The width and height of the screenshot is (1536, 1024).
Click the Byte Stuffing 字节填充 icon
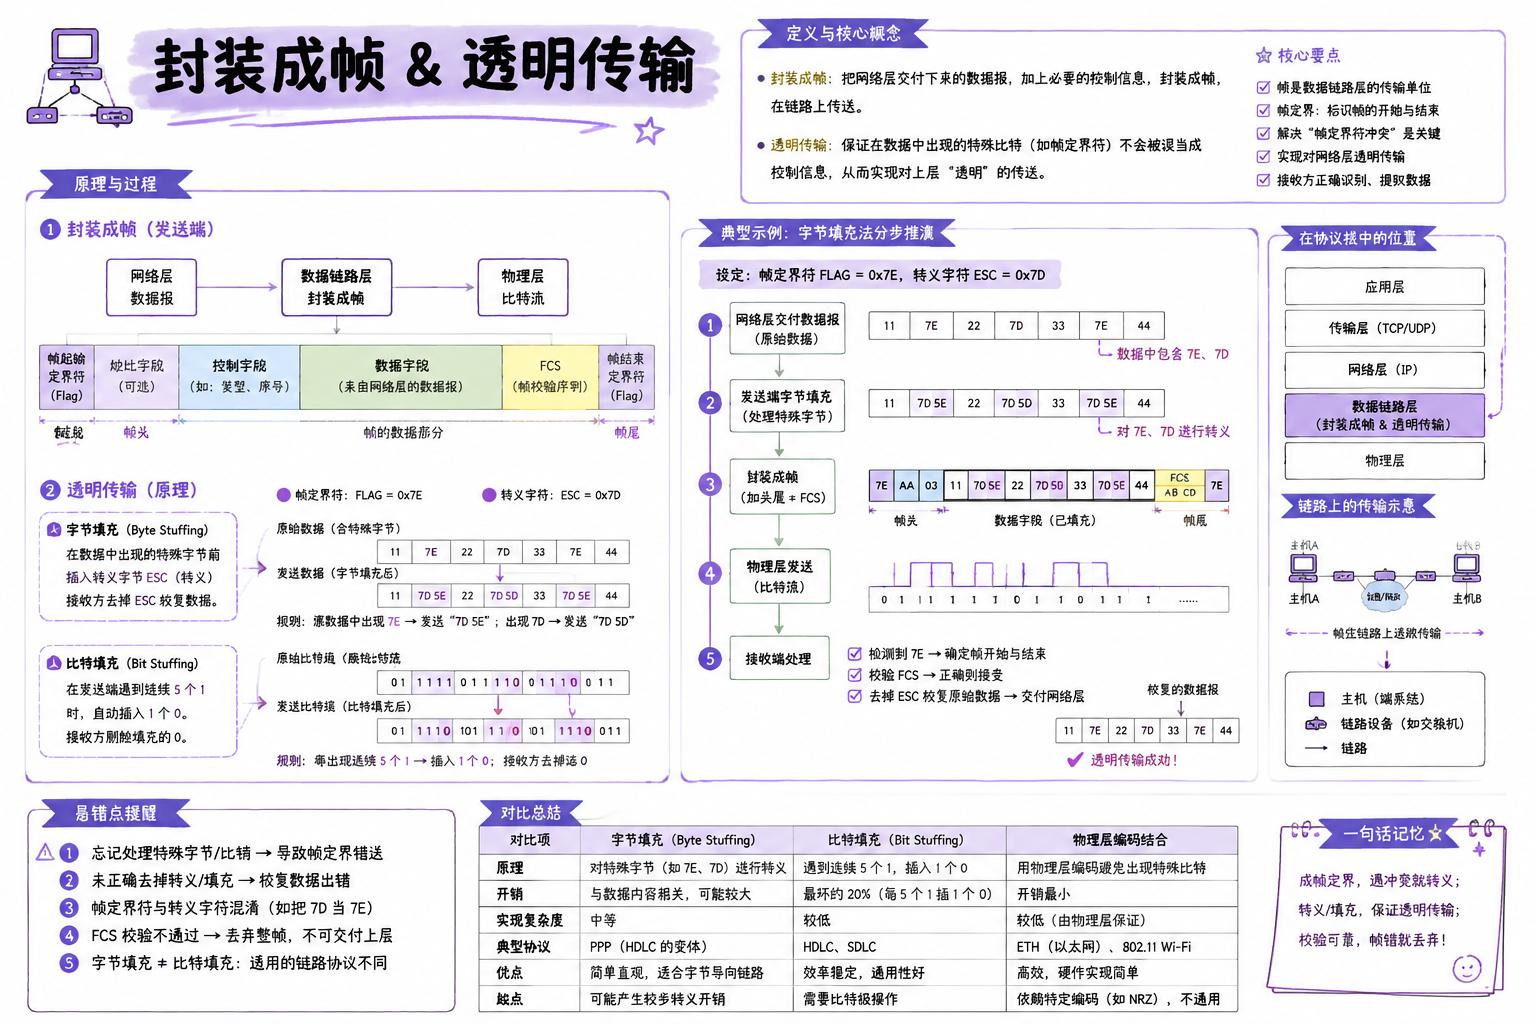click(x=54, y=530)
